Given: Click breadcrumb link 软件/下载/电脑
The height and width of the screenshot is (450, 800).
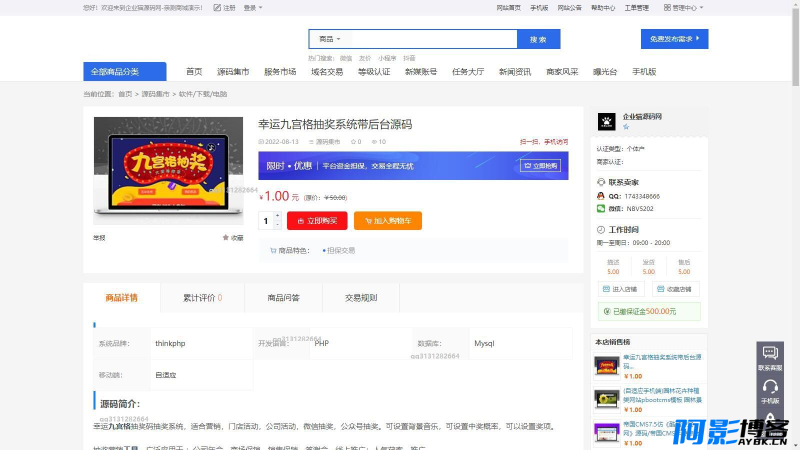Looking at the screenshot, I should [x=203, y=94].
